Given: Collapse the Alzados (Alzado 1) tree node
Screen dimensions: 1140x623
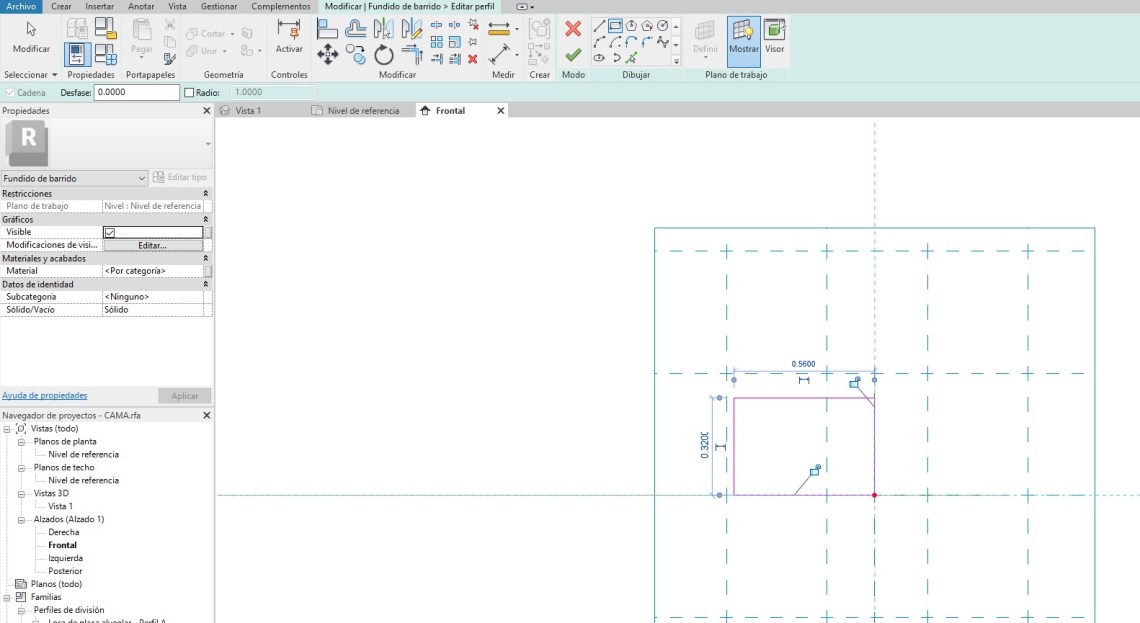Looking at the screenshot, I should (21, 519).
